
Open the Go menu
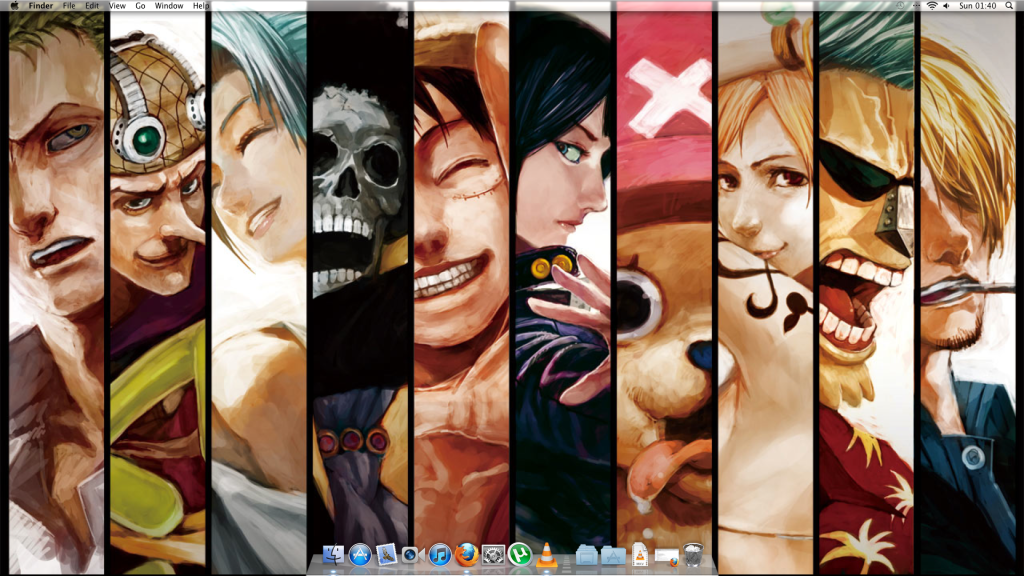pos(140,6)
